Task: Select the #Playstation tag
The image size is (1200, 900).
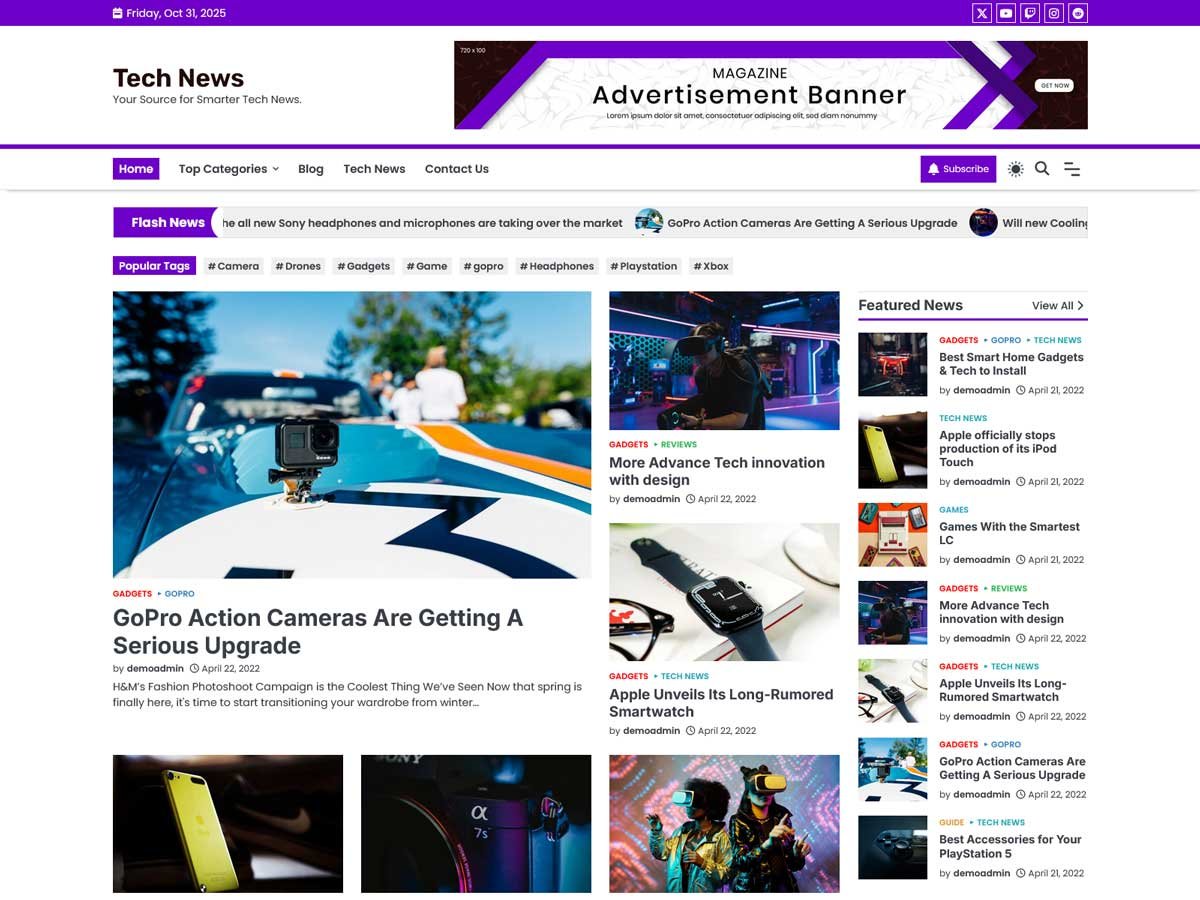Action: pos(644,266)
